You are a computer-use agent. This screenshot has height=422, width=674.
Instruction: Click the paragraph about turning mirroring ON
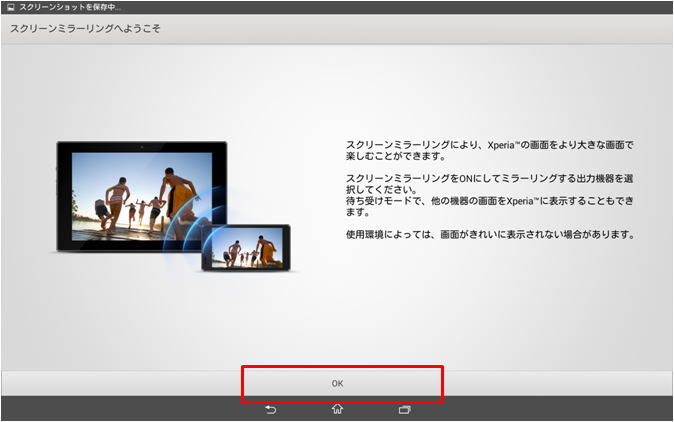[x=490, y=183]
